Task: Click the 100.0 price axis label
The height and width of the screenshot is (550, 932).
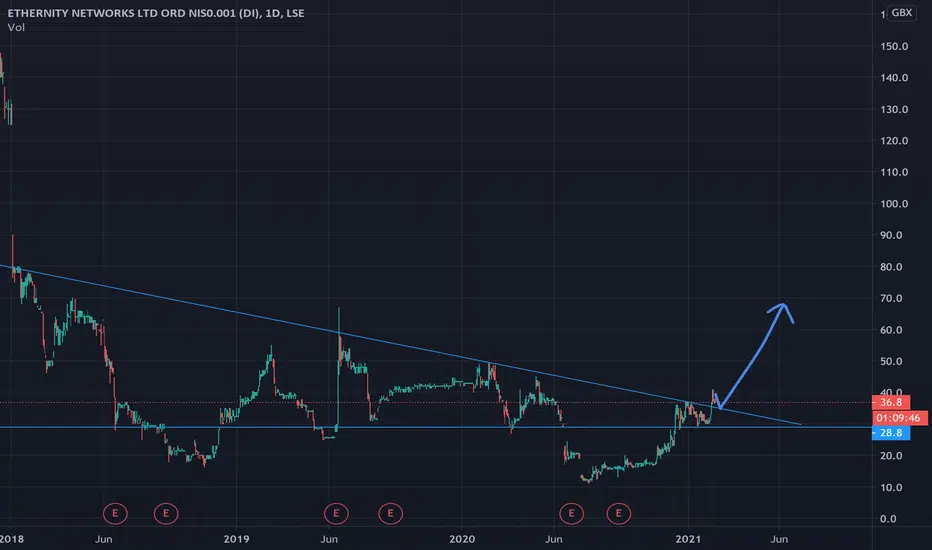Action: (894, 204)
